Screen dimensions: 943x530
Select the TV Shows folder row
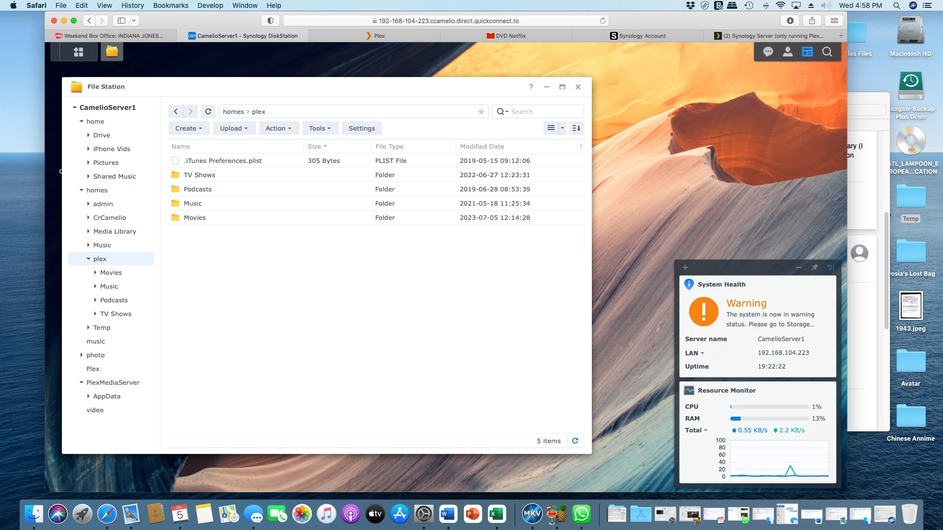tap(376, 175)
